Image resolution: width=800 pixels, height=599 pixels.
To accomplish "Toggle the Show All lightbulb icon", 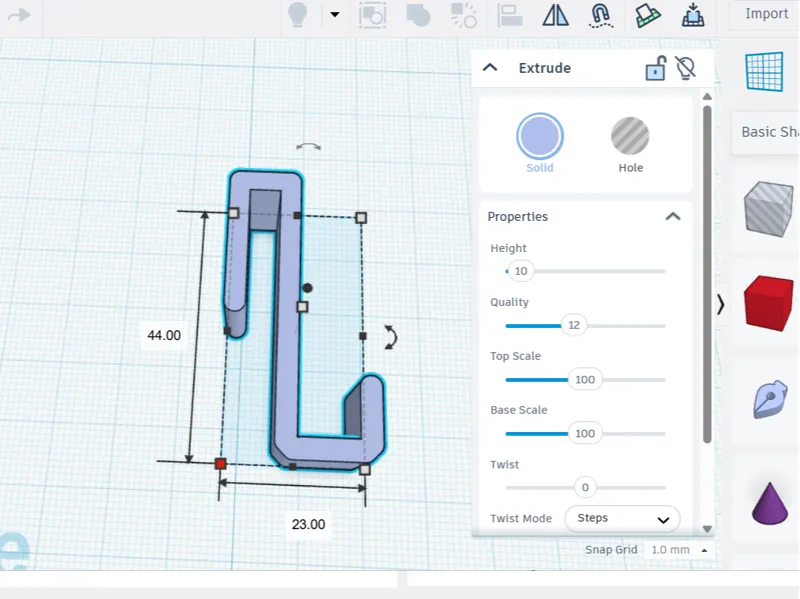I will [x=297, y=15].
